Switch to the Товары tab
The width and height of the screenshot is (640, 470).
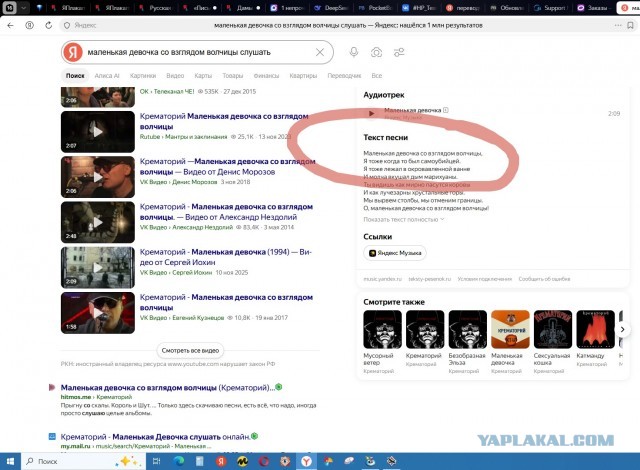pos(233,76)
